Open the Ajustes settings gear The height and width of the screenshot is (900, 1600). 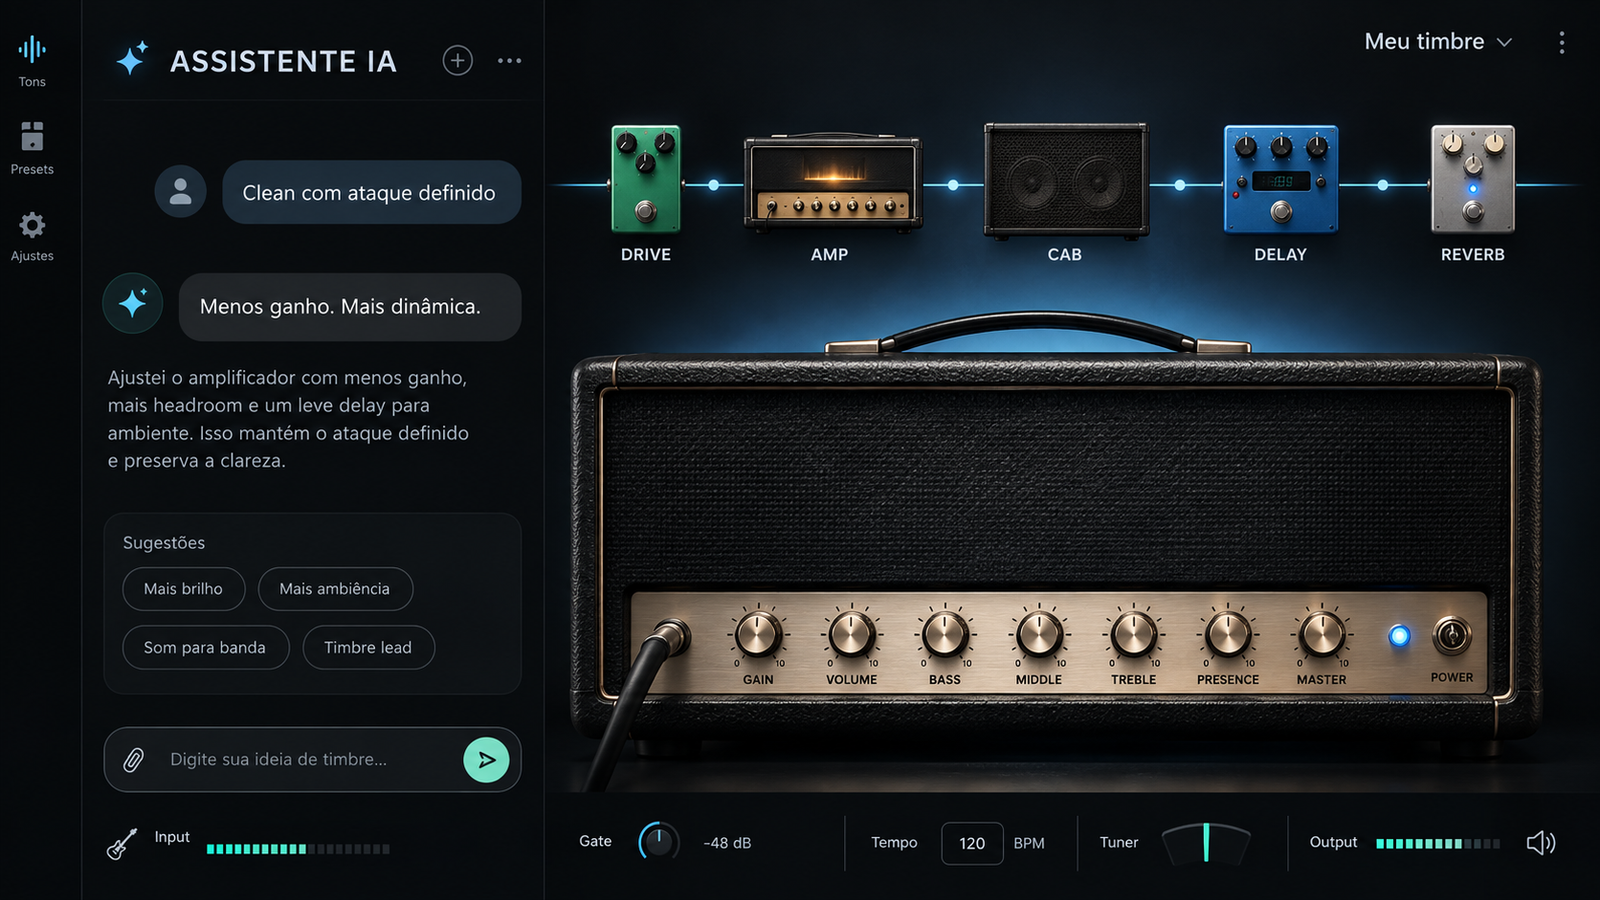[32, 236]
